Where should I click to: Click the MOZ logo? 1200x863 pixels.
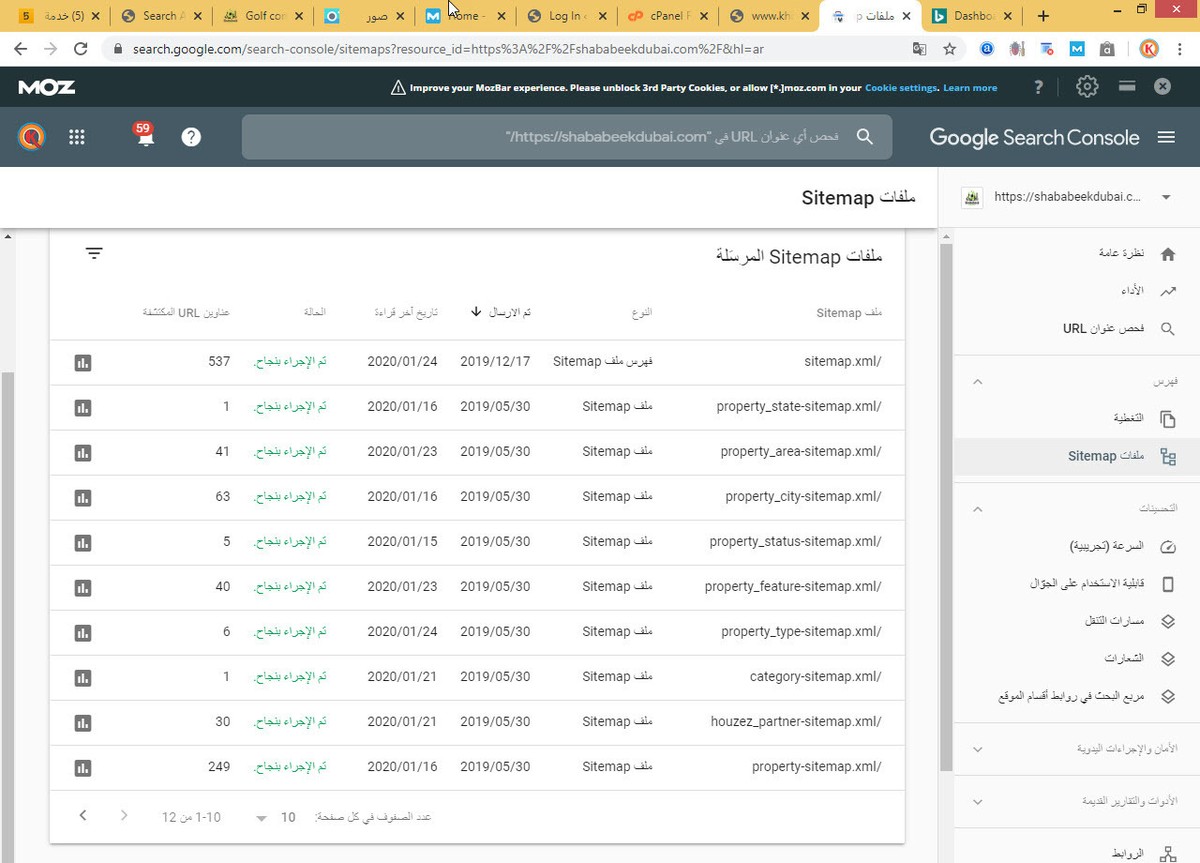46,87
